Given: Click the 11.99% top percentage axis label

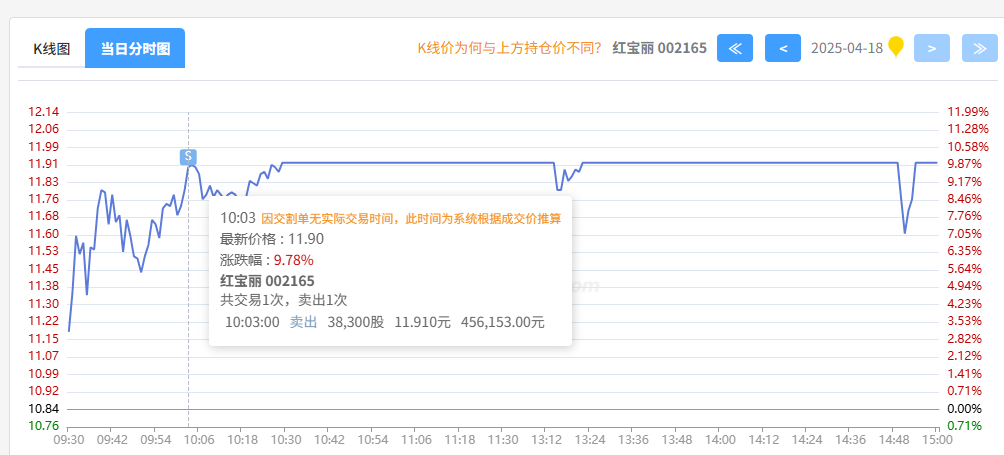Looking at the screenshot, I should 967,111.
